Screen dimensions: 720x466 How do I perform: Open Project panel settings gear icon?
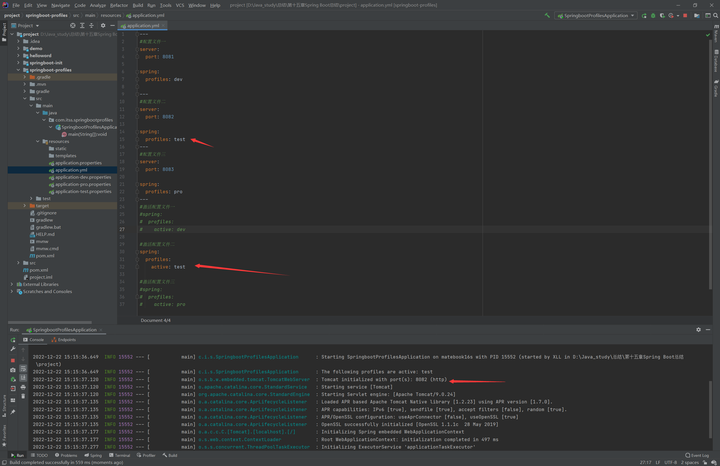point(101,25)
